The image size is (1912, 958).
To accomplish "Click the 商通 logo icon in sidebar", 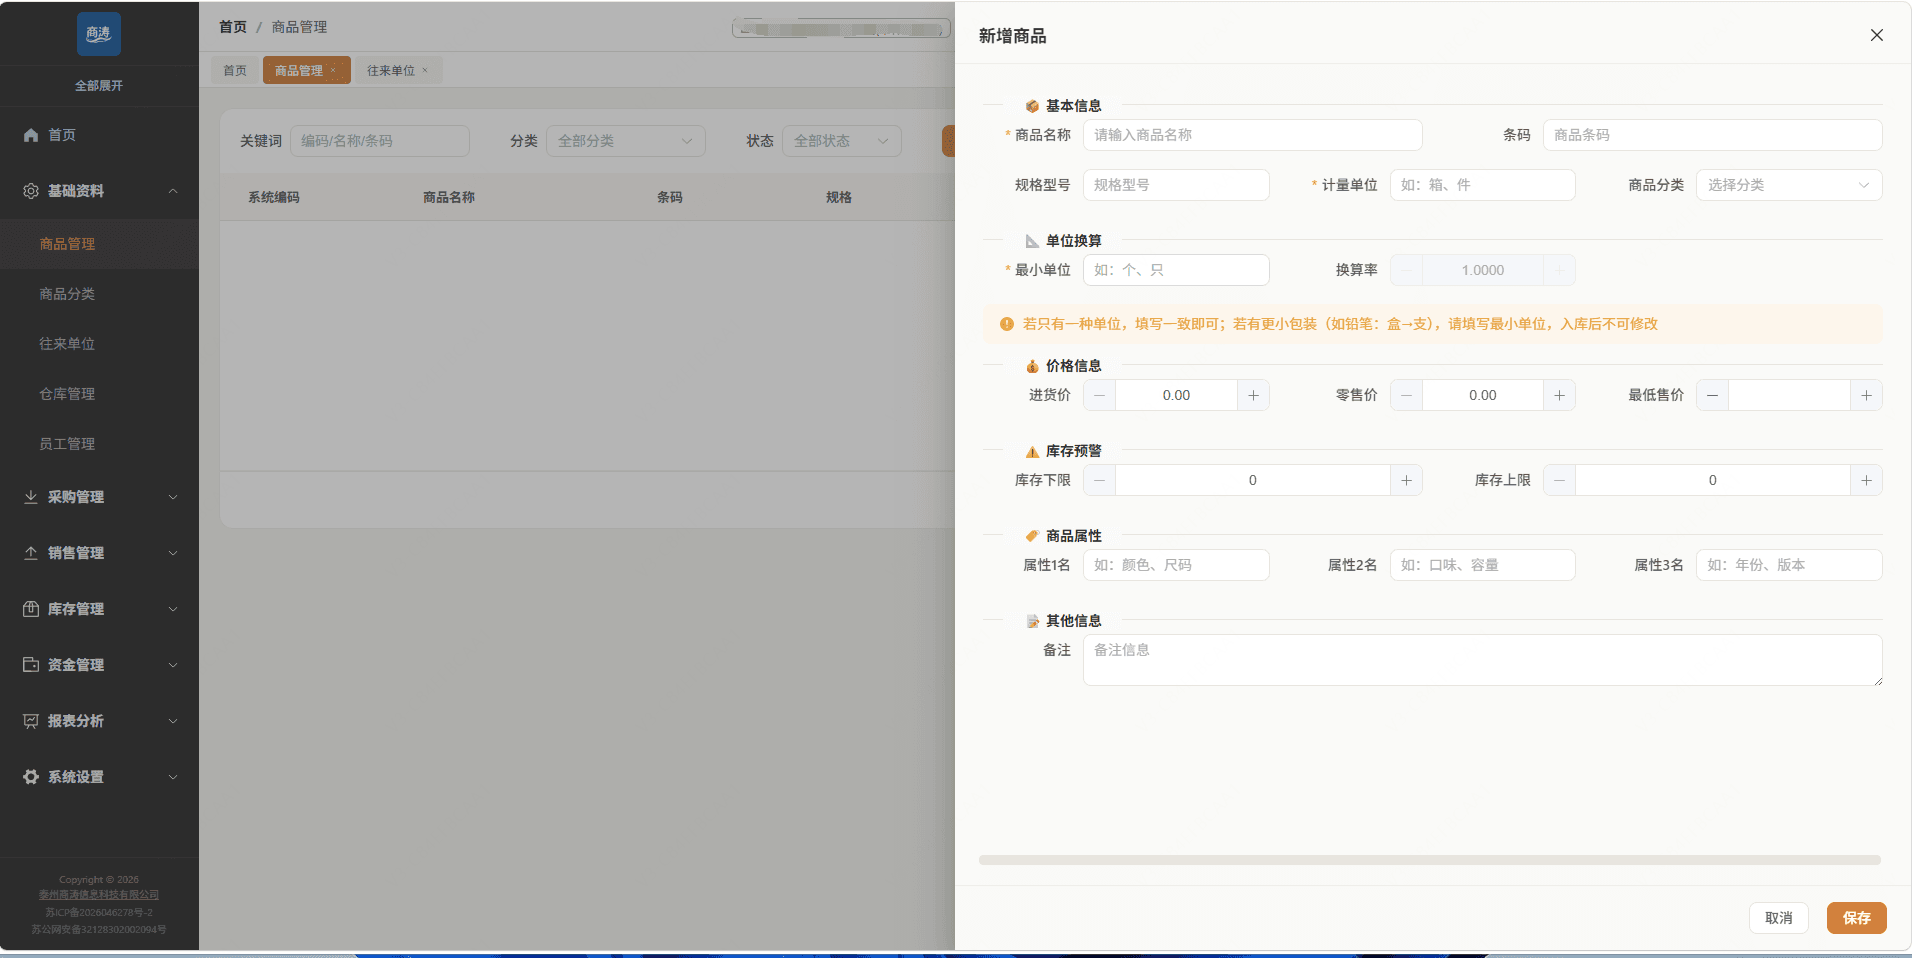I will click(99, 34).
